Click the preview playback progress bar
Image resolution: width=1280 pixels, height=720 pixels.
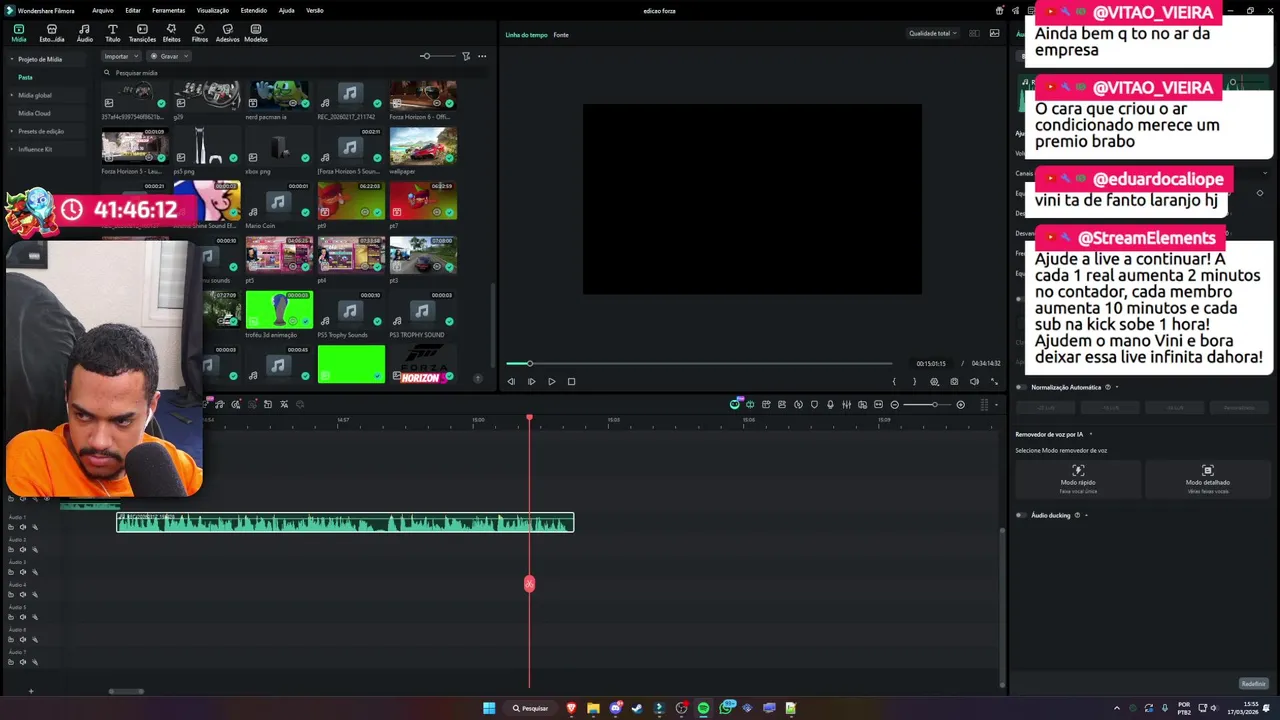(x=698, y=363)
